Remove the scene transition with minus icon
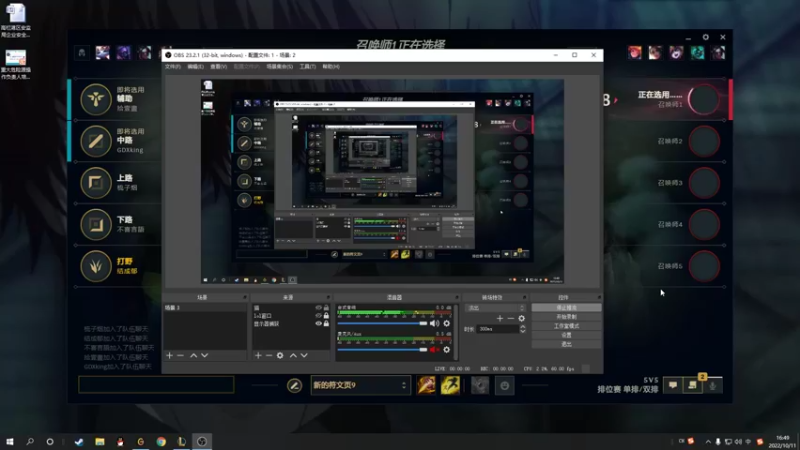Screen dimensions: 800x450 click(x=511, y=318)
